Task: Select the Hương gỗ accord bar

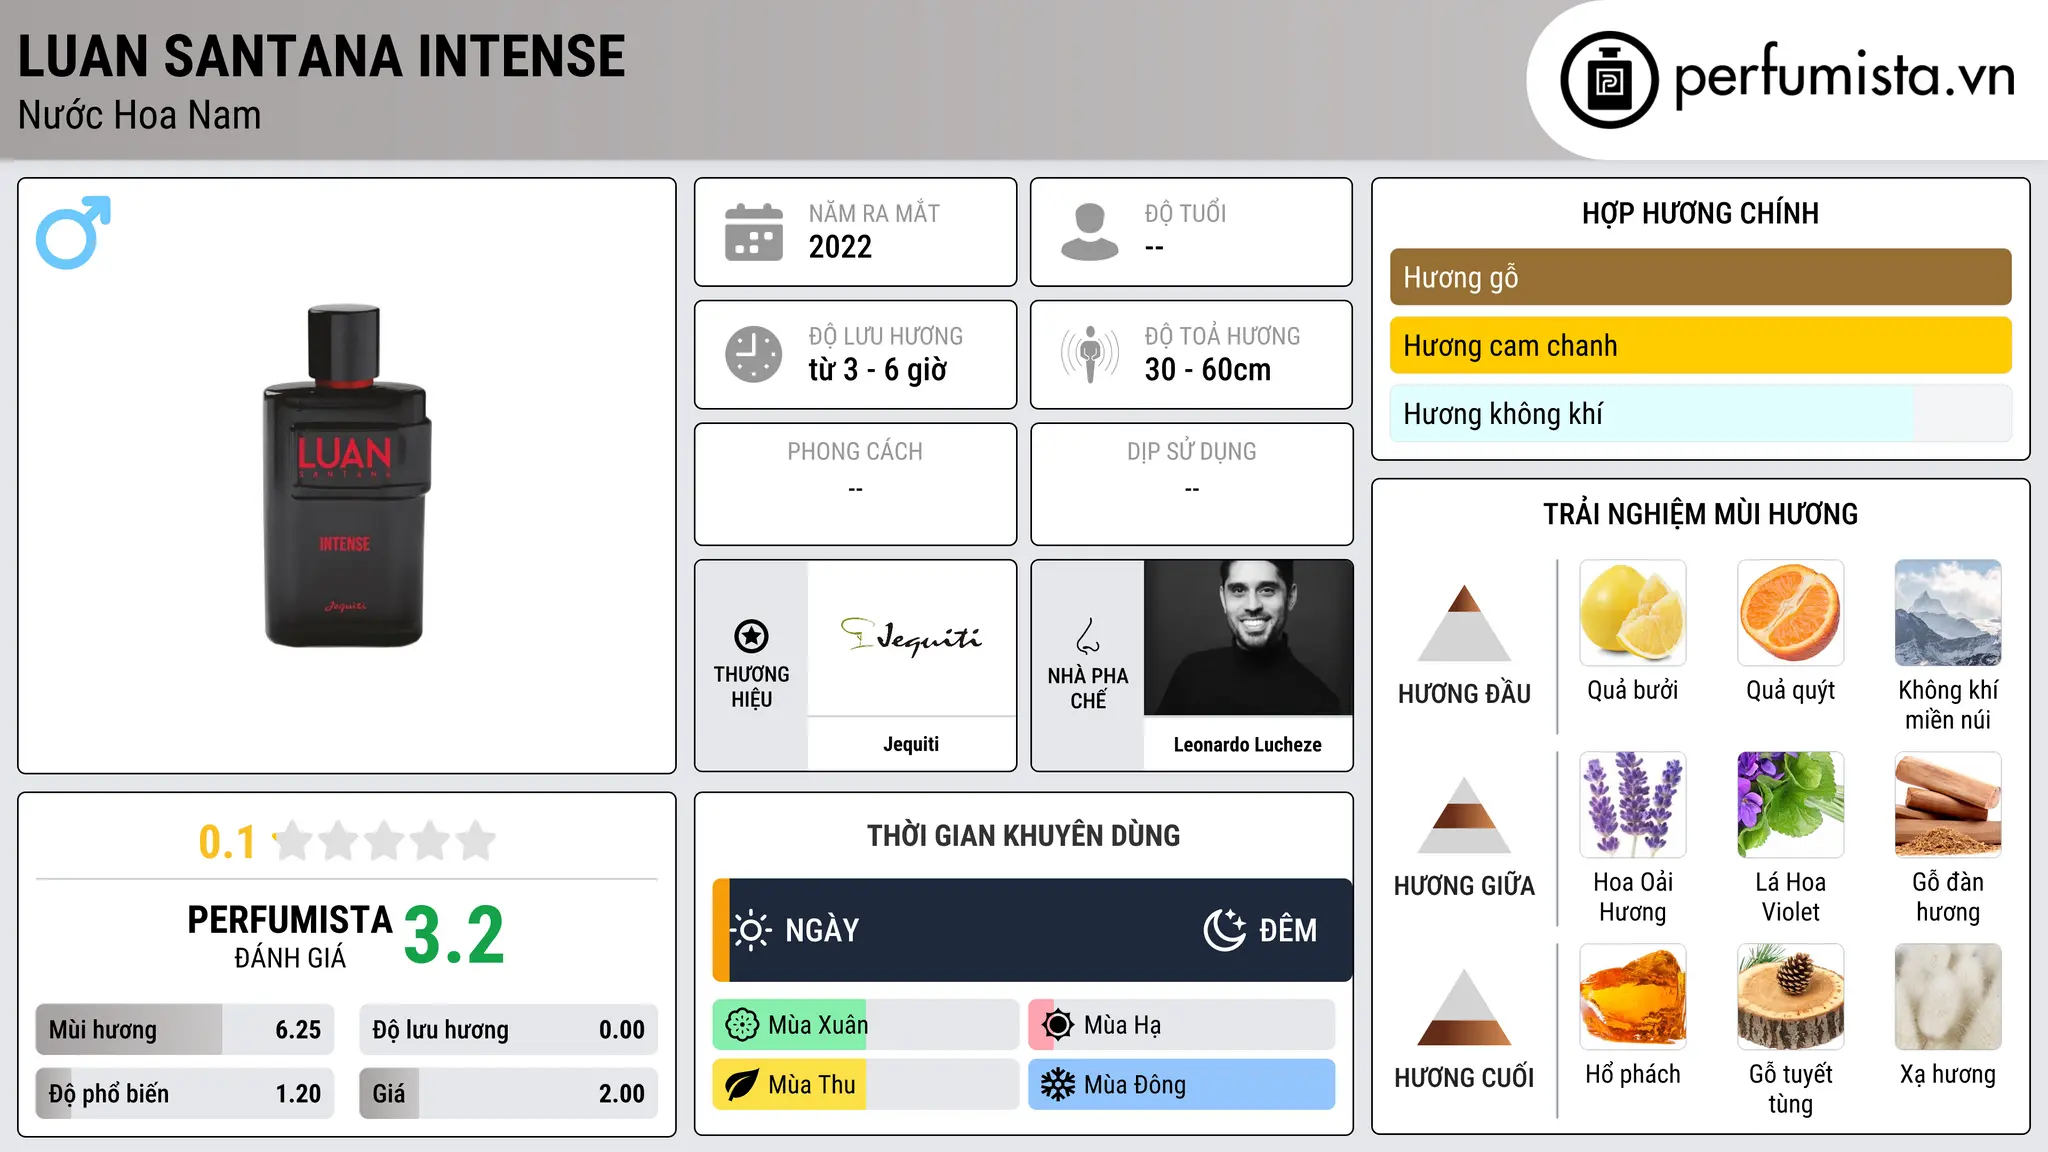Action: tap(1700, 277)
